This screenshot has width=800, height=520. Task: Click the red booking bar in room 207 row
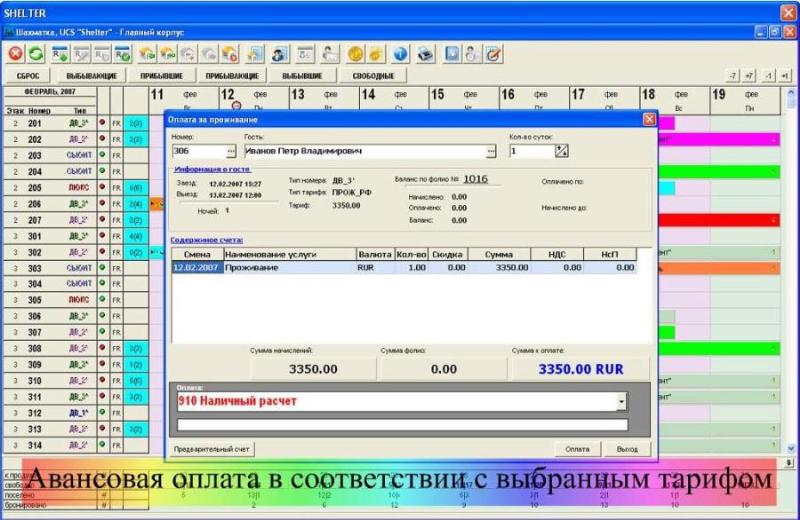point(719,220)
